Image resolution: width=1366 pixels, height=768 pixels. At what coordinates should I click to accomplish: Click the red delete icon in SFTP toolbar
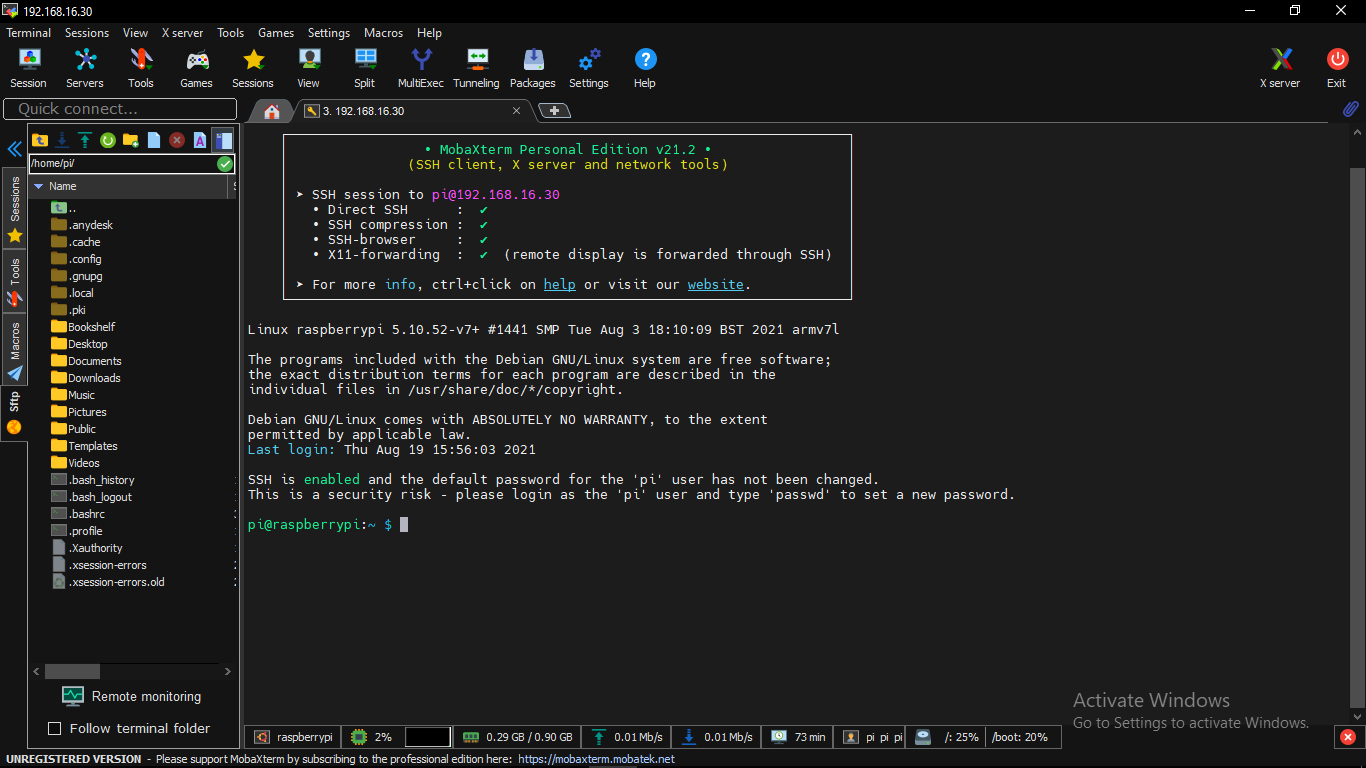pyautogui.click(x=177, y=140)
